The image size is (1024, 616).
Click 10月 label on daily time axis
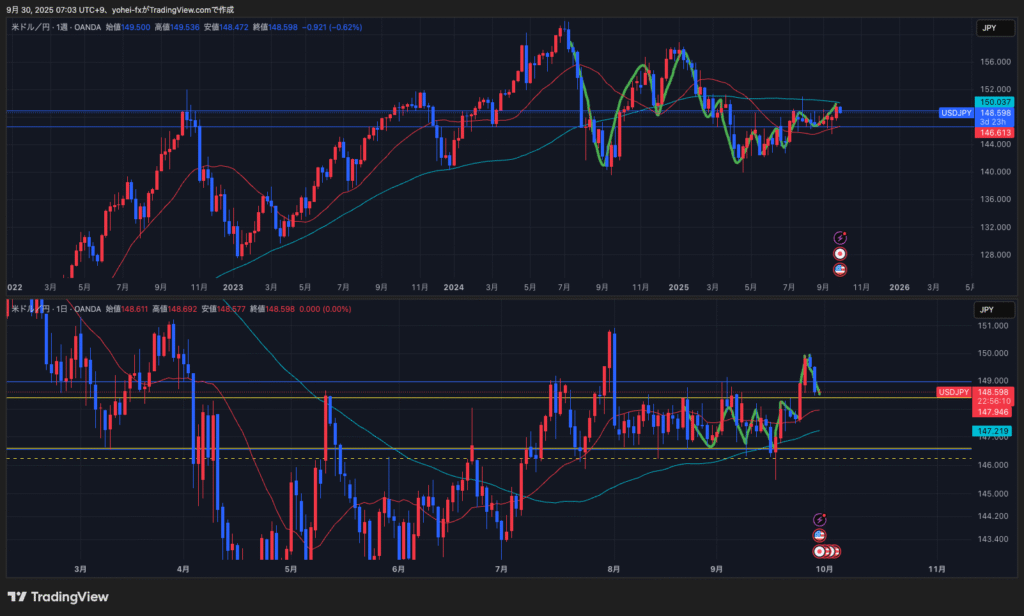pos(824,568)
